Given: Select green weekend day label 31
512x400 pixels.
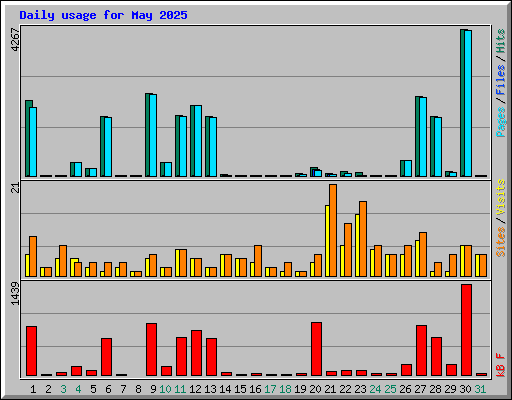Looking at the screenshot, I should (480, 389).
